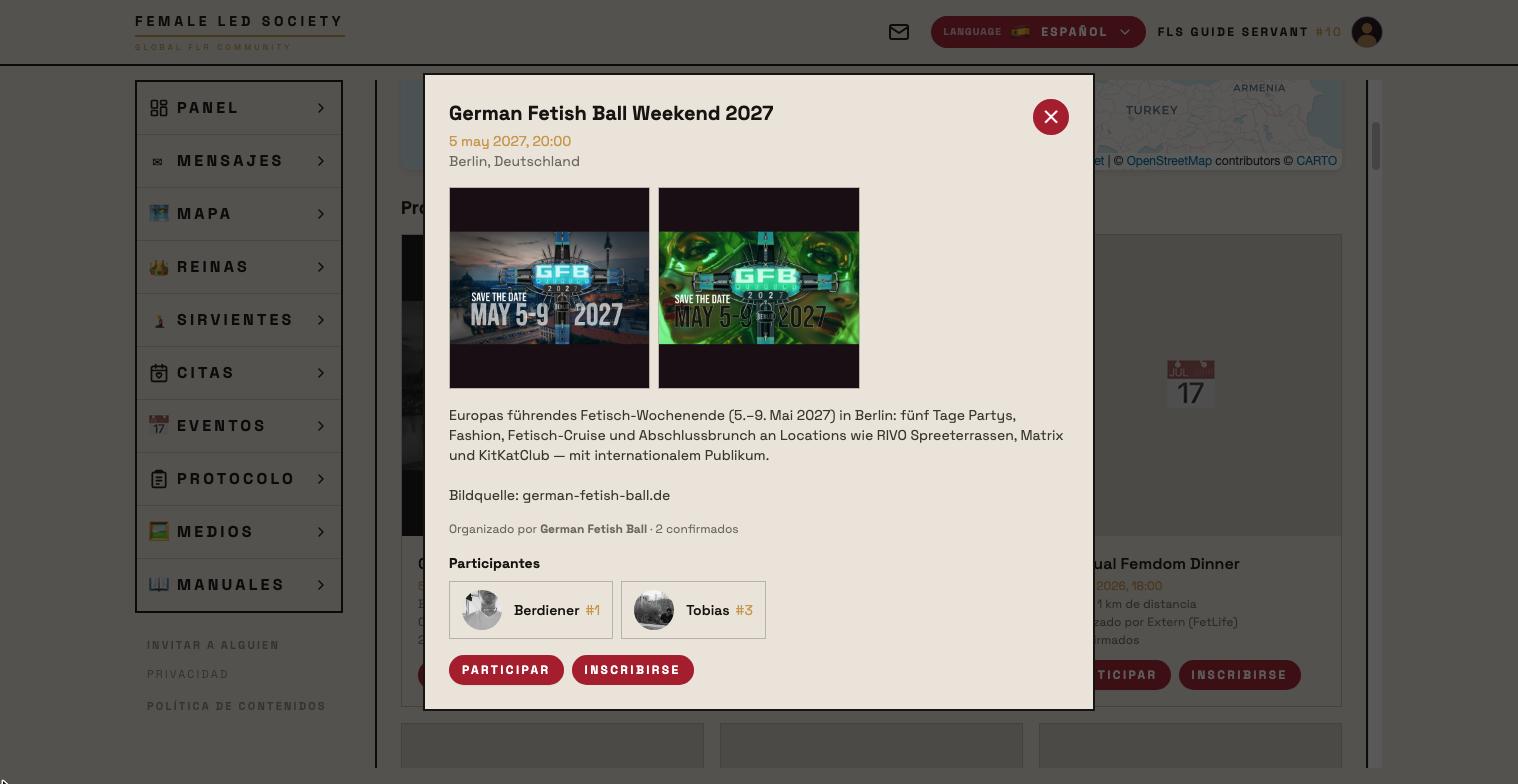The width and height of the screenshot is (1518, 784).
Task: Click Inscribirse on the Femdom Dinner card
Action: pos(1239,675)
